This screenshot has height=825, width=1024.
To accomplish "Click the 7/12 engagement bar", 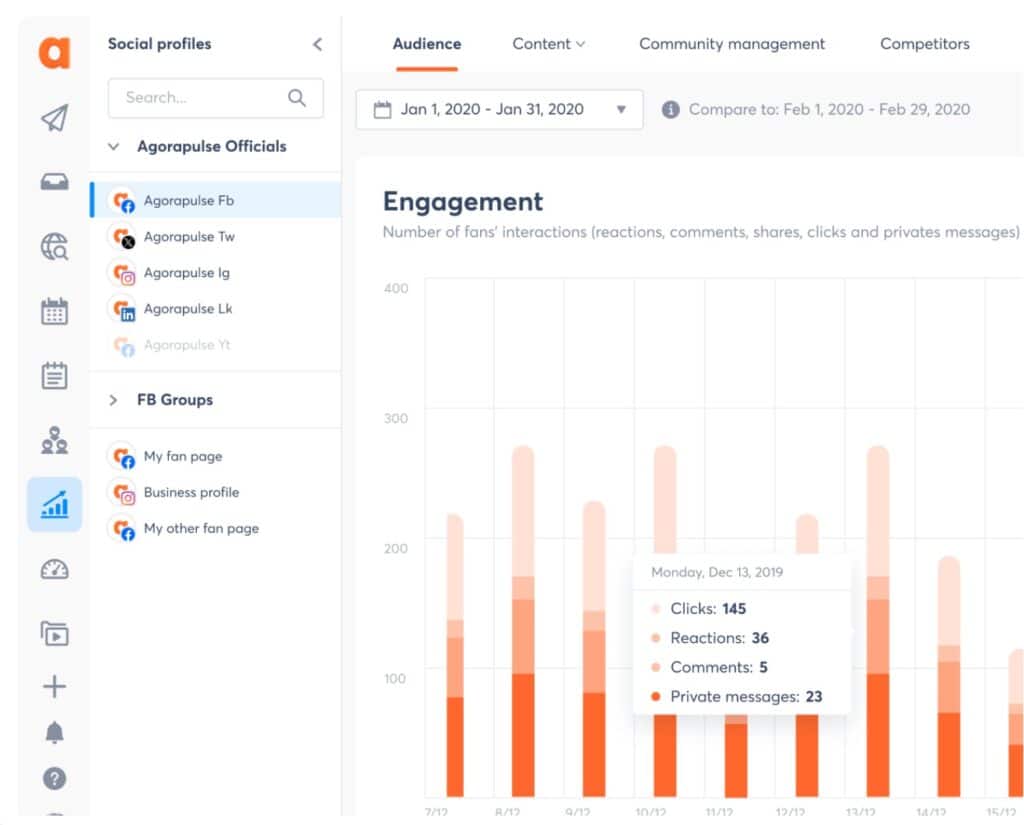I will pos(455,655).
